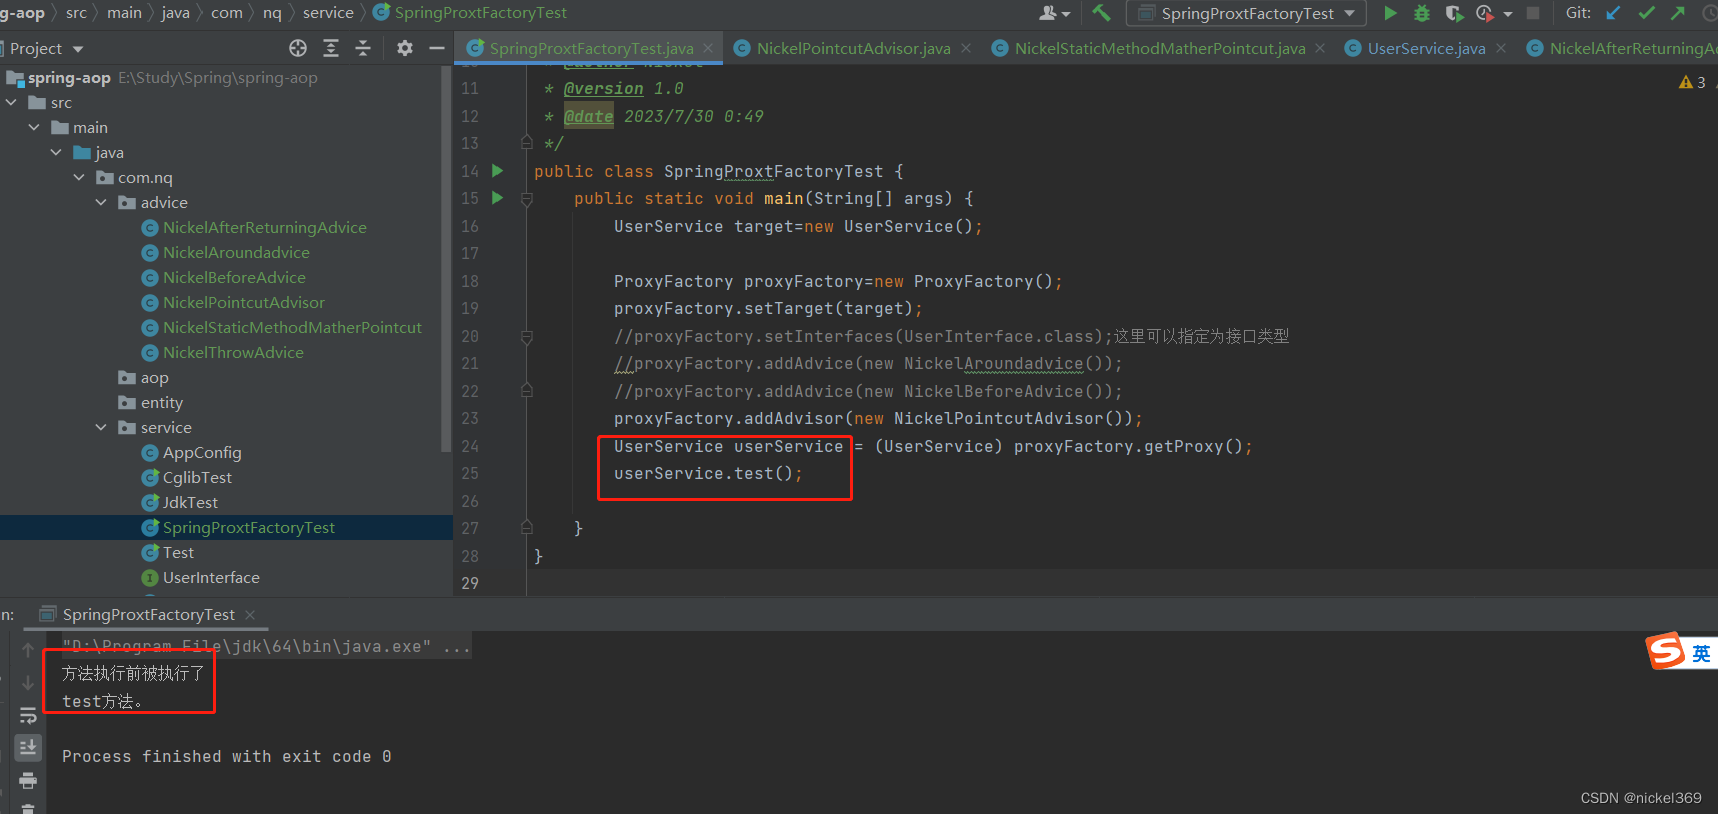Run with Coverage from the toolbar

(x=1454, y=13)
